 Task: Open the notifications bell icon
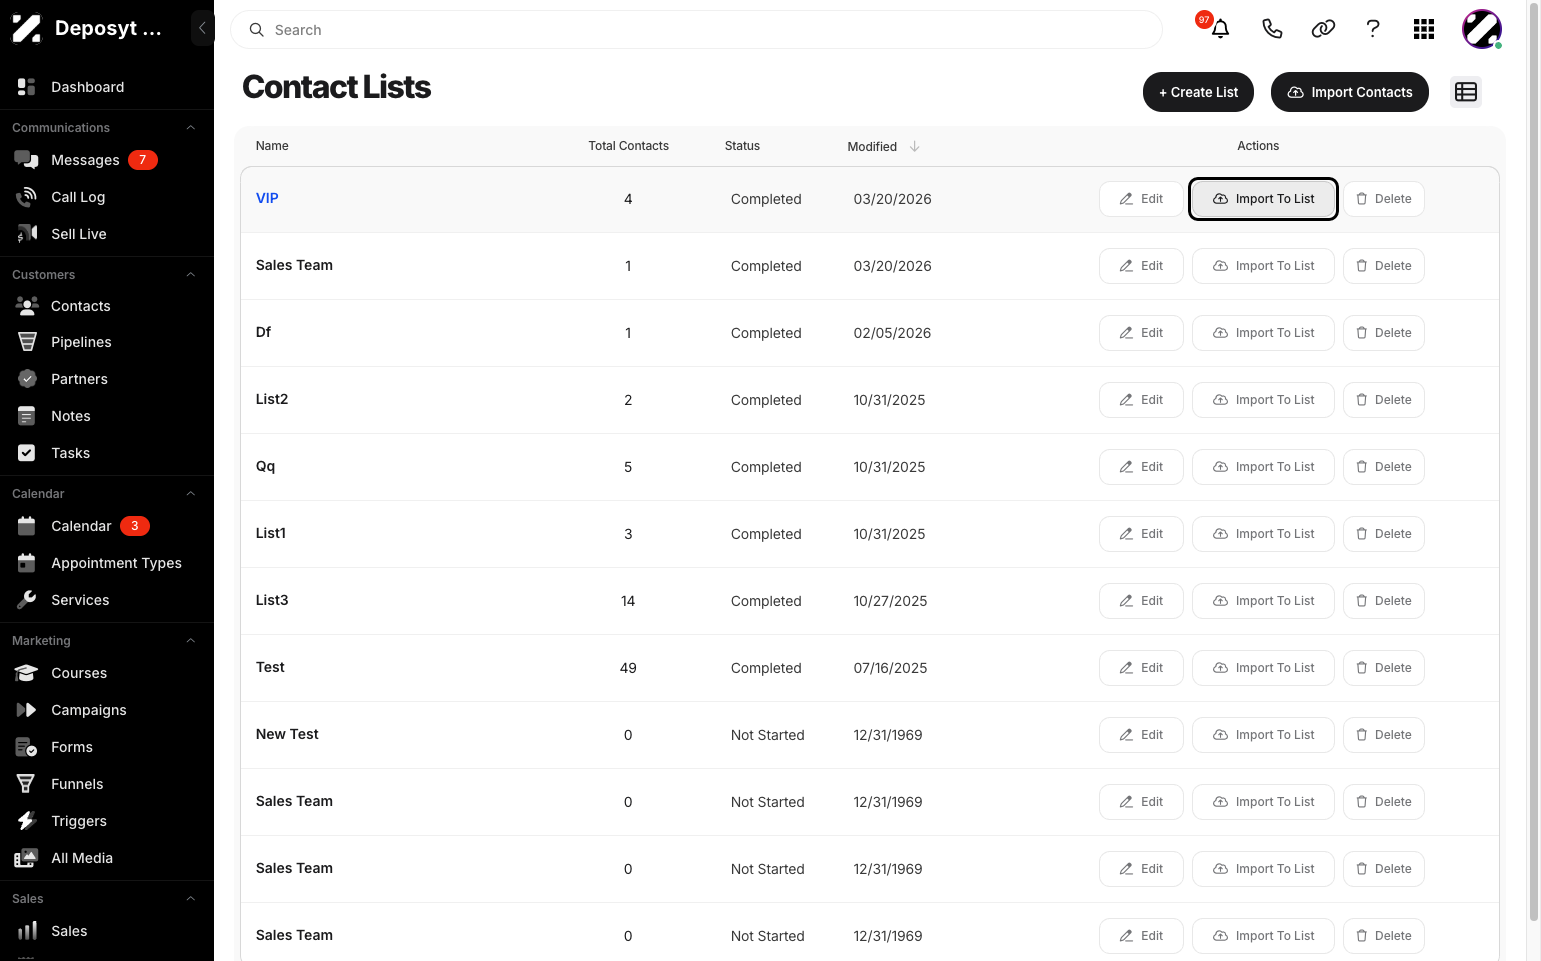pos(1219,29)
